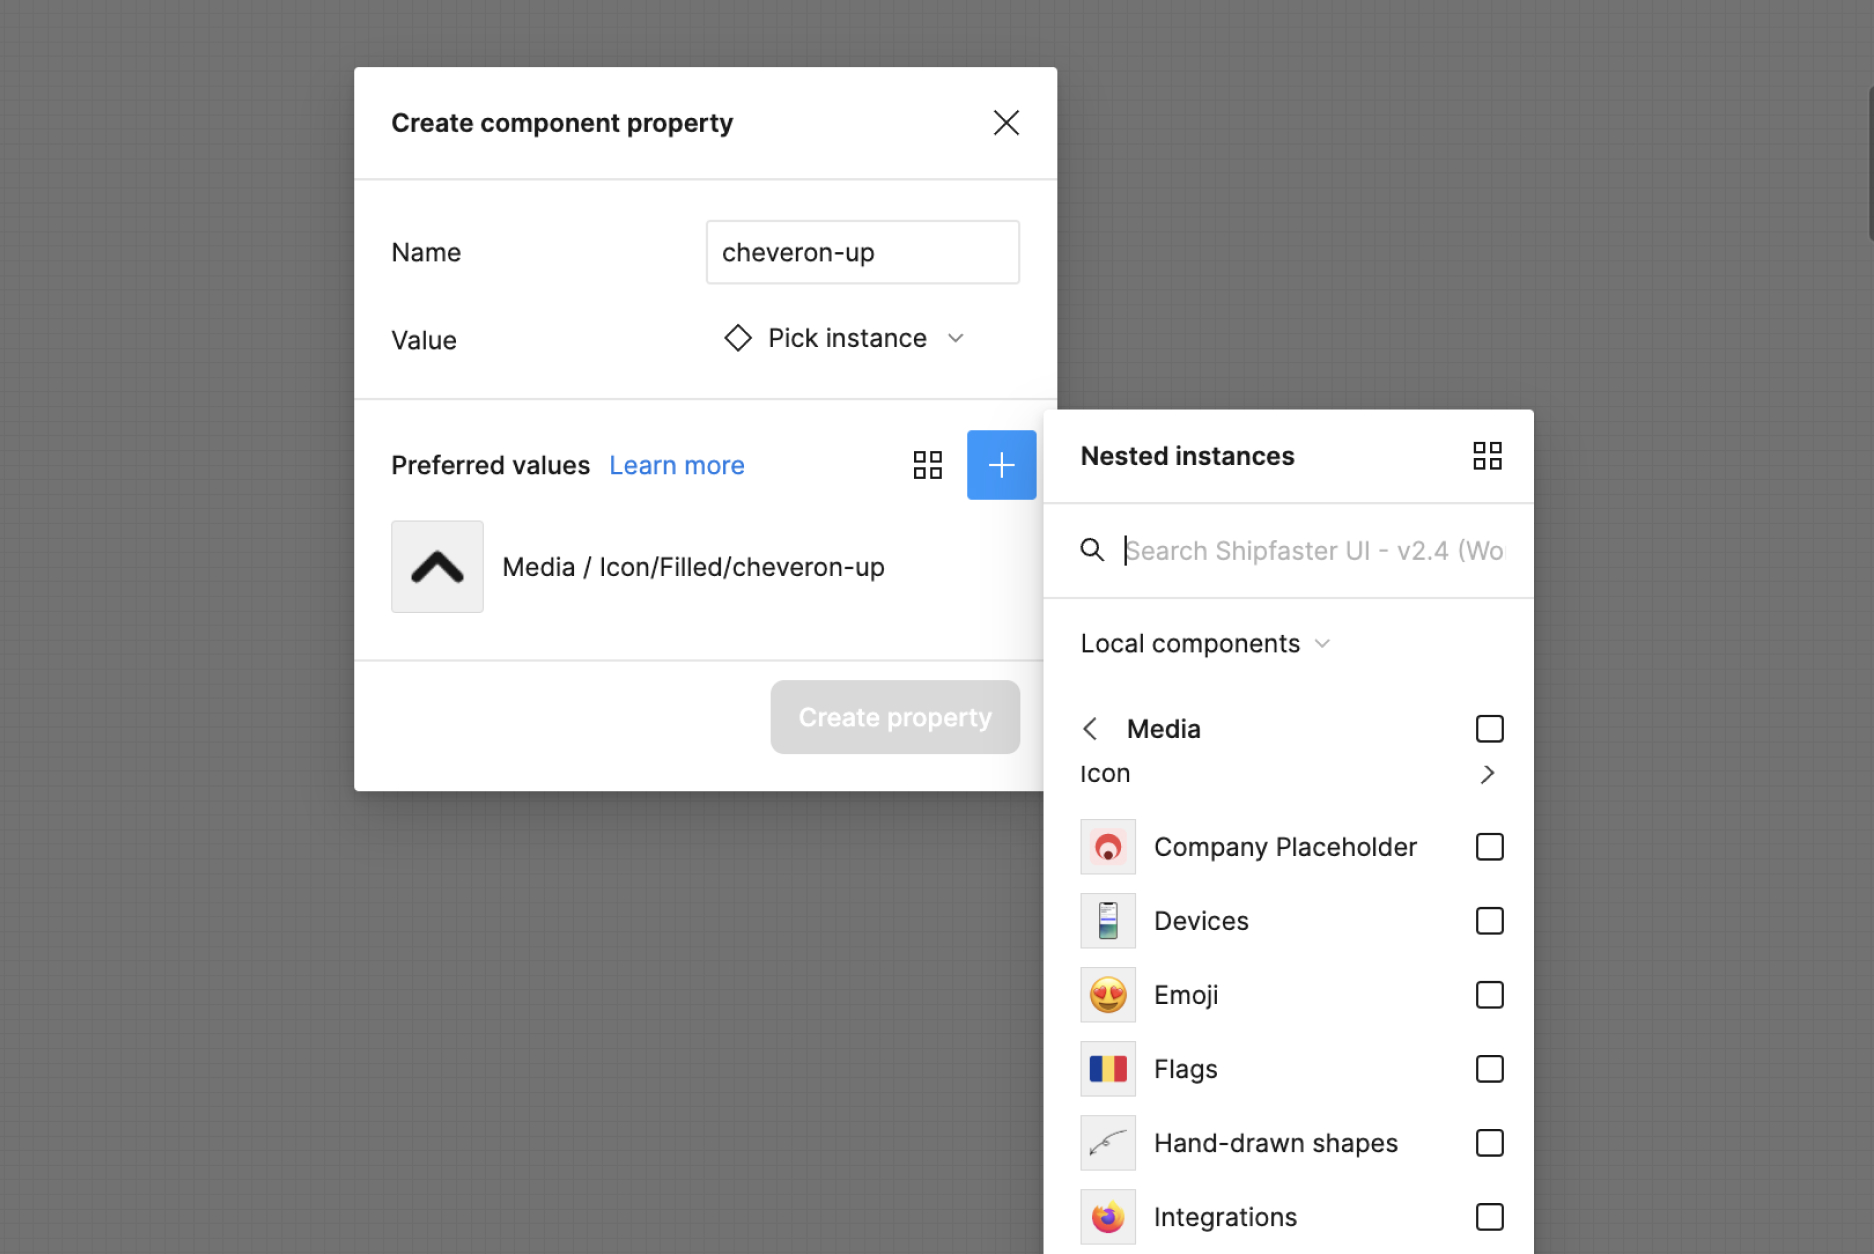Image resolution: width=1874 pixels, height=1254 pixels.
Task: Select the Hand-drawn shapes label
Action: [x=1276, y=1143]
